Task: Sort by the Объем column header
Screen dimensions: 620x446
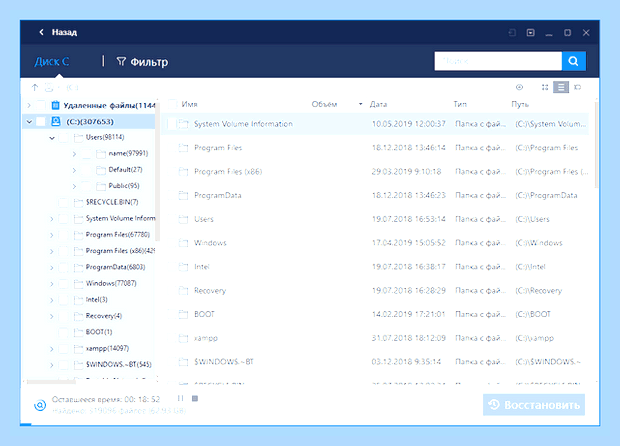Action: click(x=324, y=104)
